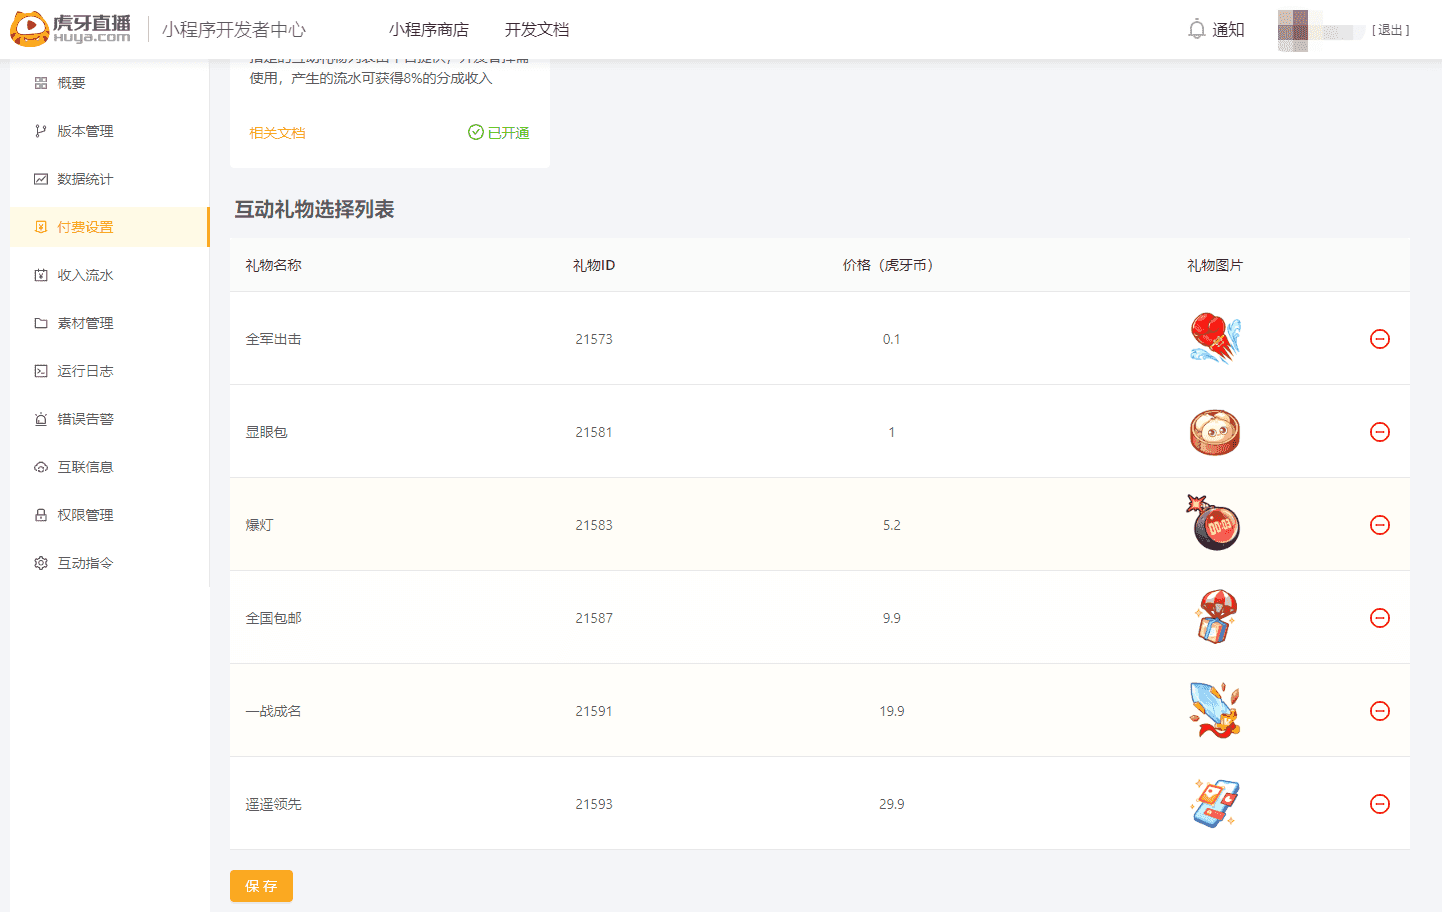Click the 保存 button

tap(261, 886)
